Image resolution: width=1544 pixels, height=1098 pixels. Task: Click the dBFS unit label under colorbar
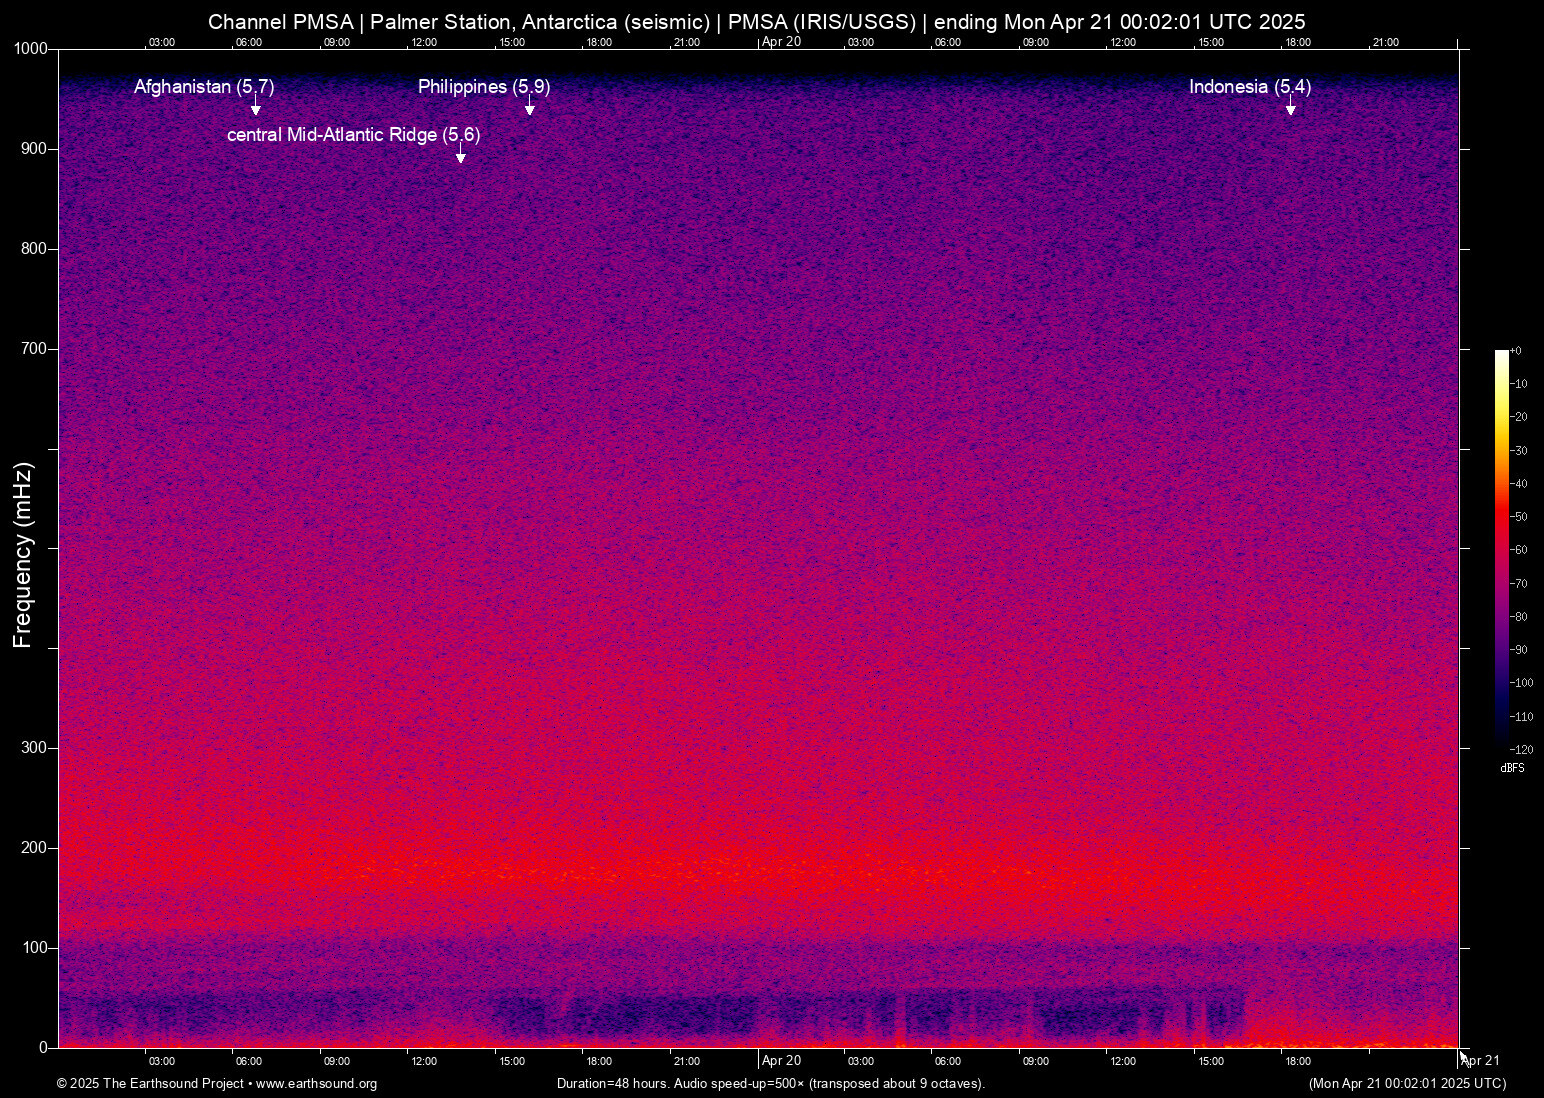point(1512,768)
